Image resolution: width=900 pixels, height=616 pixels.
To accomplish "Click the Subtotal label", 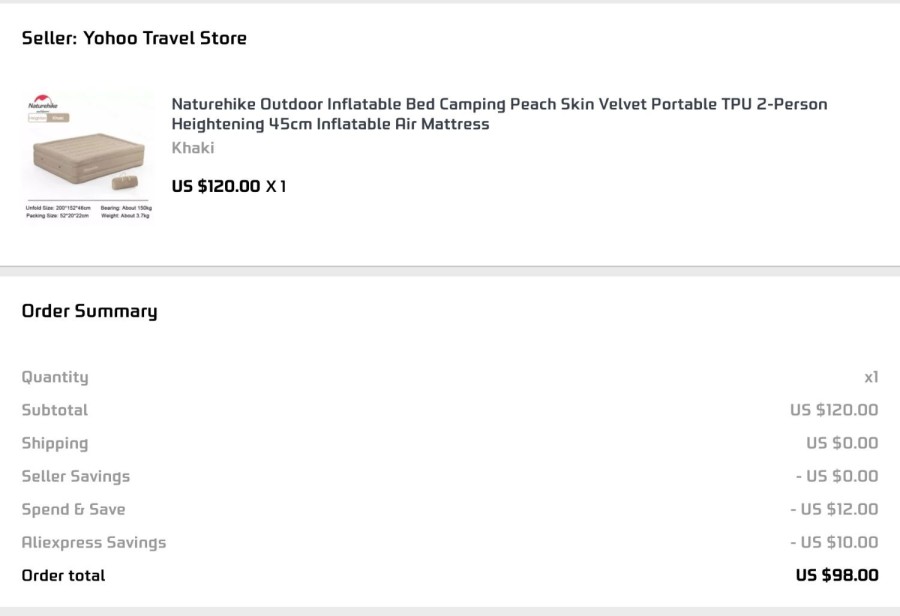I will pos(55,410).
